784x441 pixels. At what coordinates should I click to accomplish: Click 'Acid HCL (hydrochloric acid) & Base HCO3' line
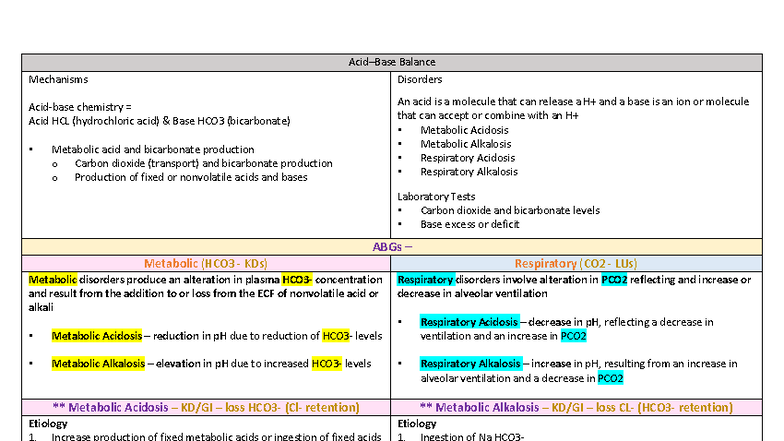coord(159,121)
